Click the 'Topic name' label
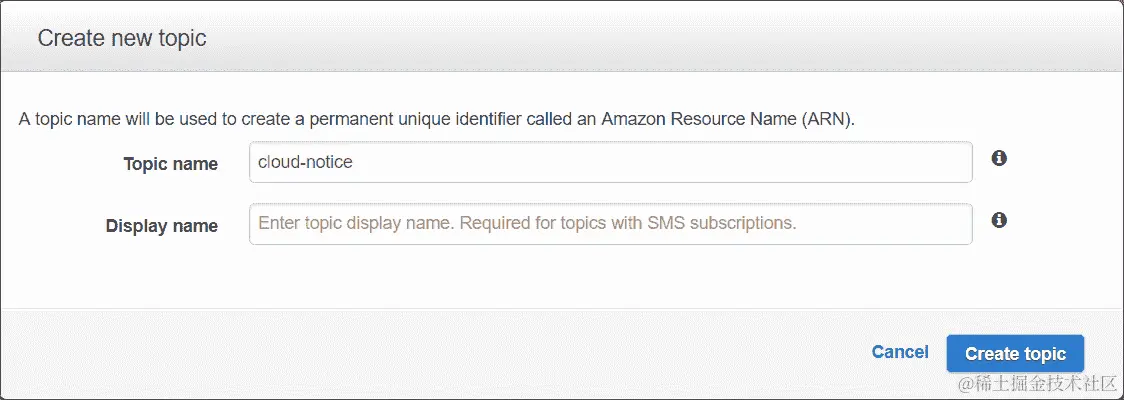 [171, 164]
